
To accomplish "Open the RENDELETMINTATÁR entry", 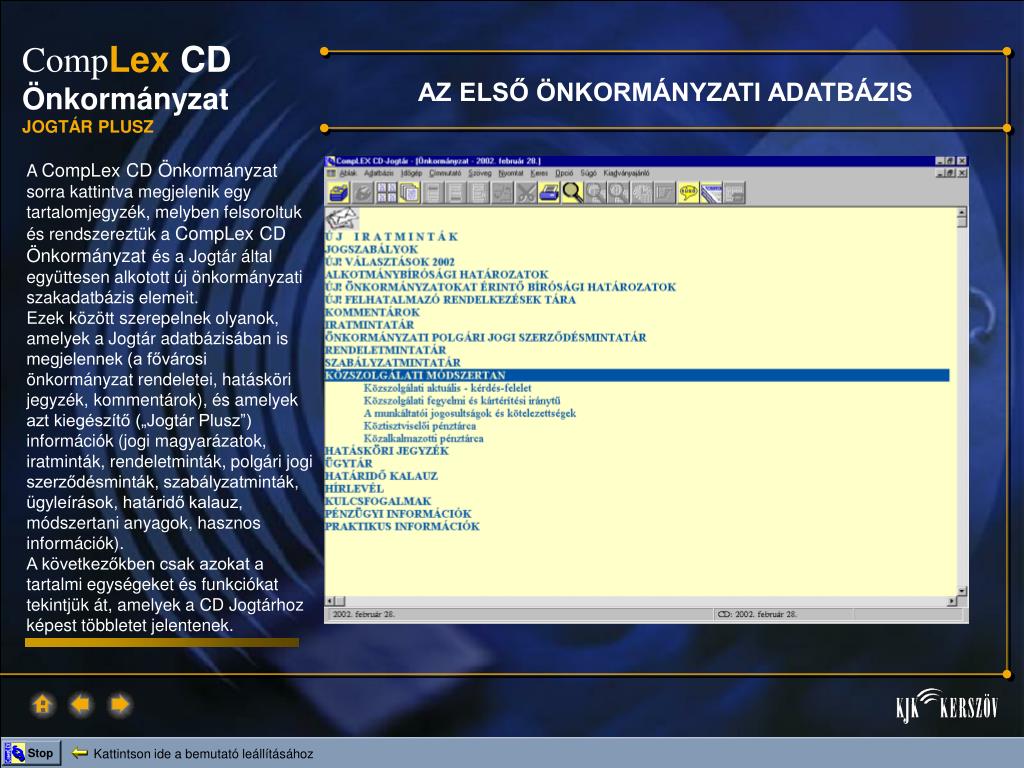I will coord(386,350).
